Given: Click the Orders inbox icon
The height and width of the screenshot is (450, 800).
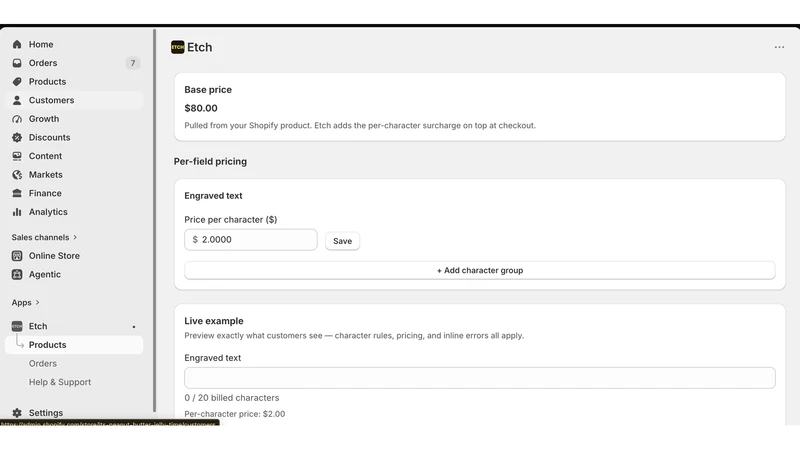Looking at the screenshot, I should (x=17, y=63).
